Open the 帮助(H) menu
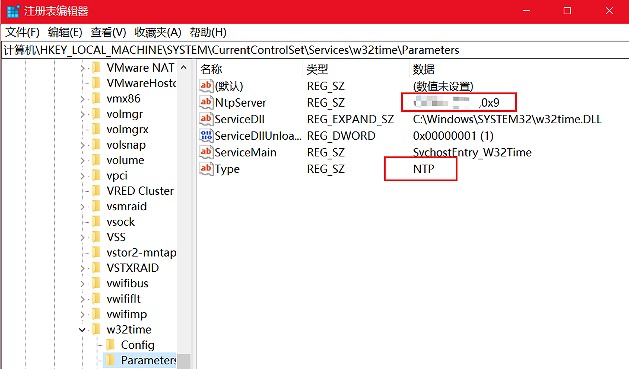629x369 pixels. point(208,32)
